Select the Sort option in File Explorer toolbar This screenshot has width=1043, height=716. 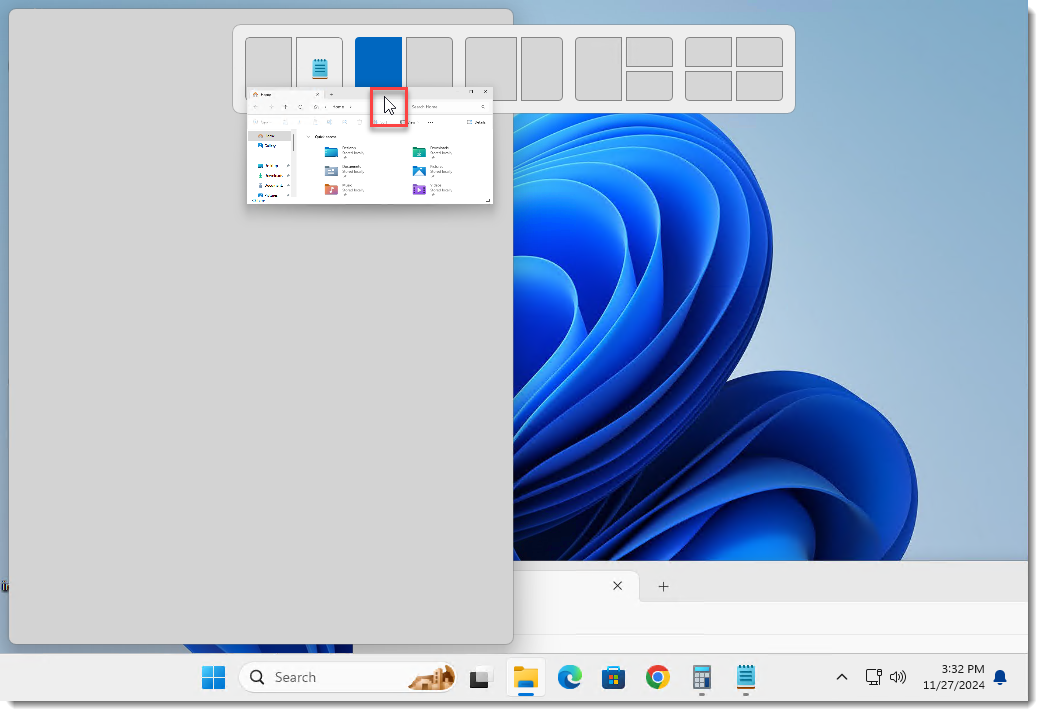tap(381, 122)
